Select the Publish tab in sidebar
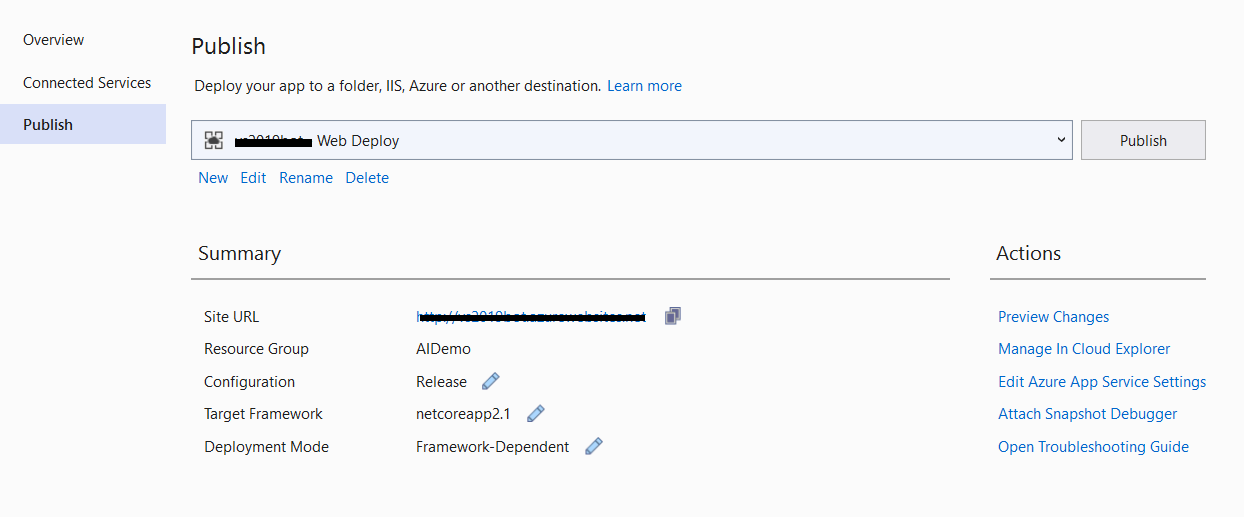Image resolution: width=1244 pixels, height=517 pixels. (x=48, y=125)
